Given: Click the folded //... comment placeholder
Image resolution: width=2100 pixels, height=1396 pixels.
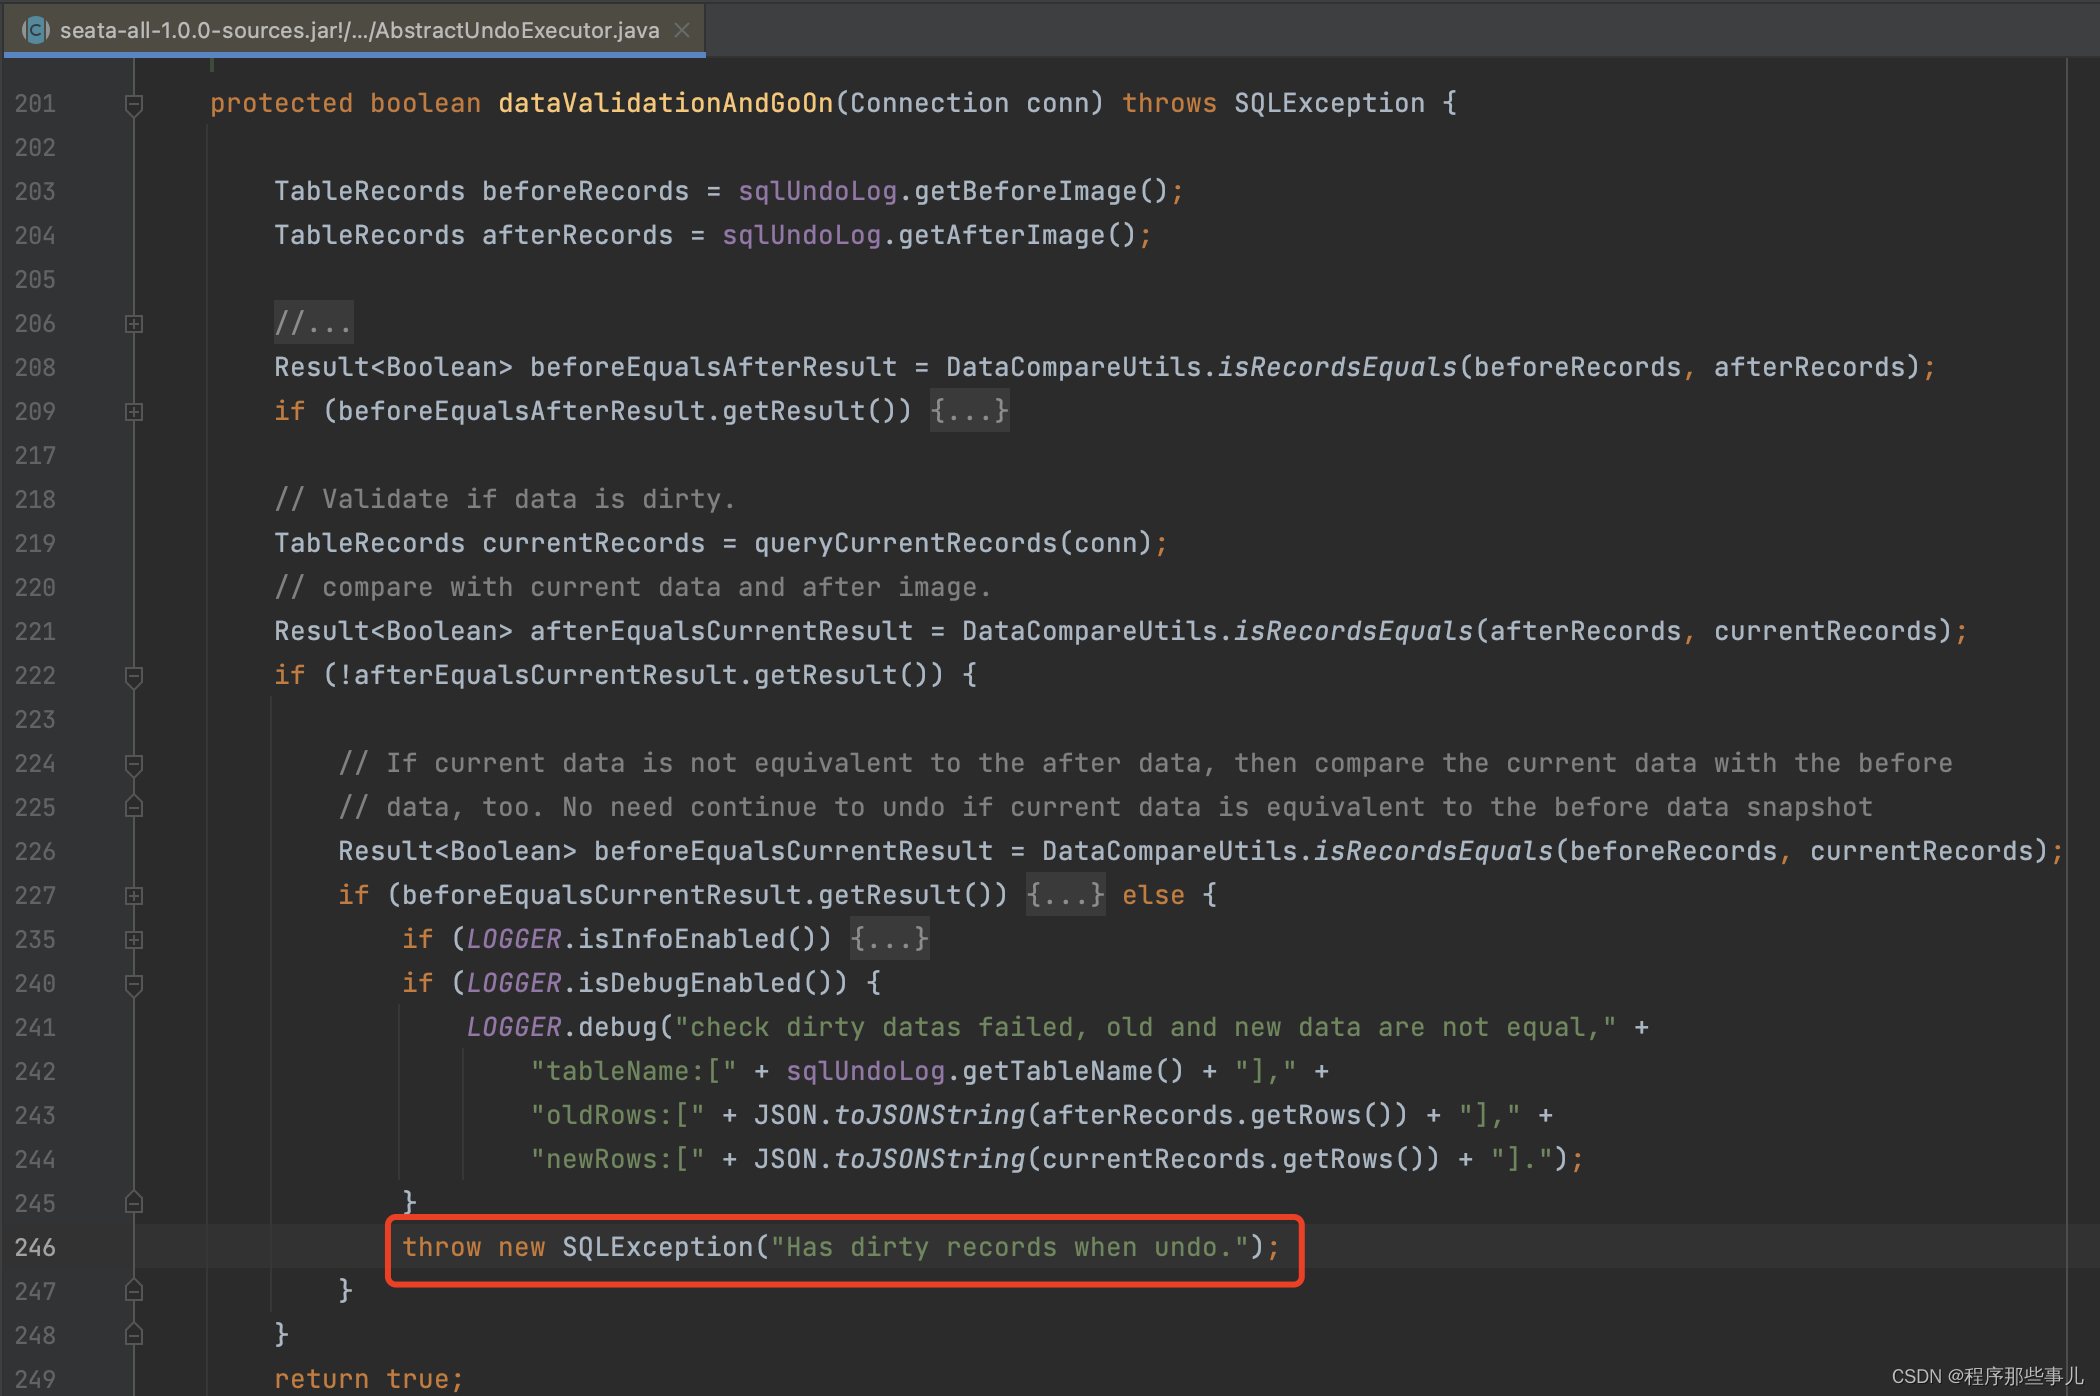Looking at the screenshot, I should [x=313, y=323].
